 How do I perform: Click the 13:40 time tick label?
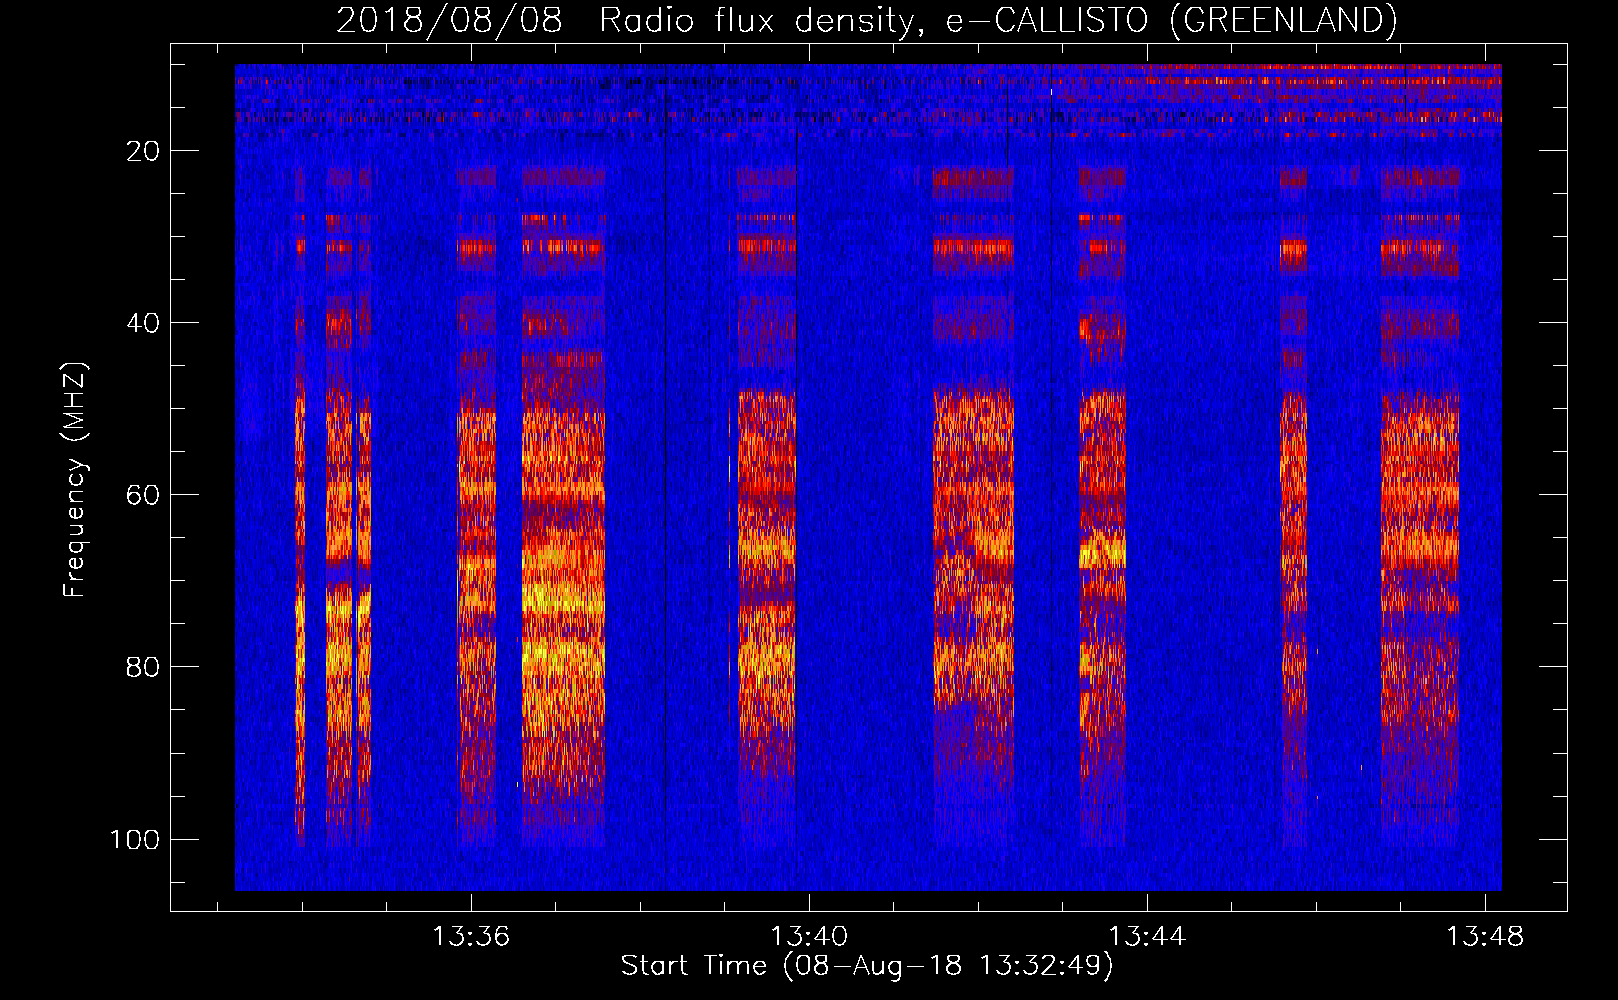click(x=809, y=936)
